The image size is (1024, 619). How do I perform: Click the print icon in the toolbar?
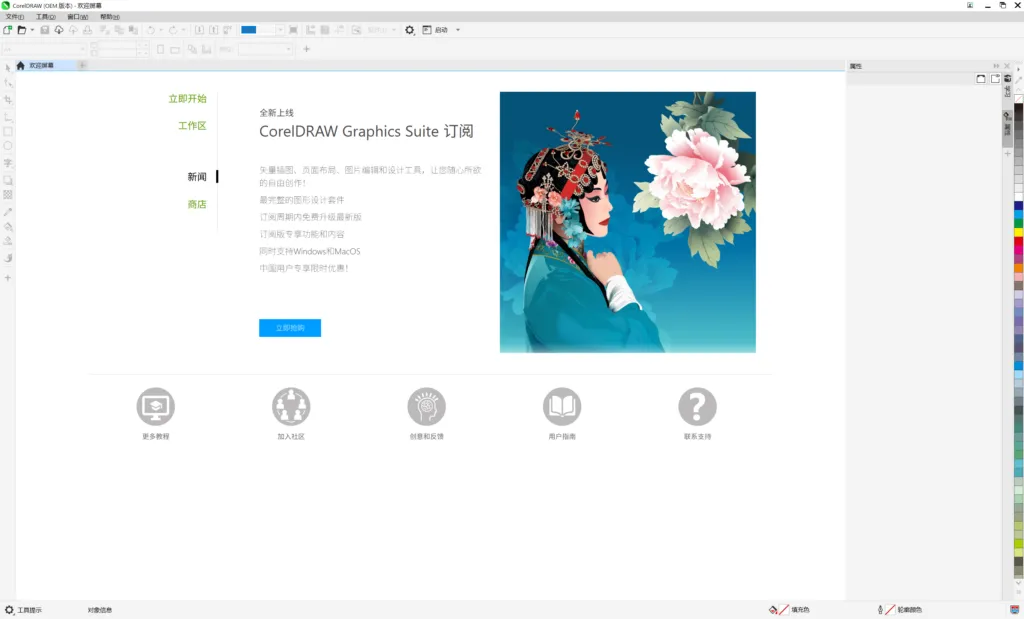tap(88, 30)
